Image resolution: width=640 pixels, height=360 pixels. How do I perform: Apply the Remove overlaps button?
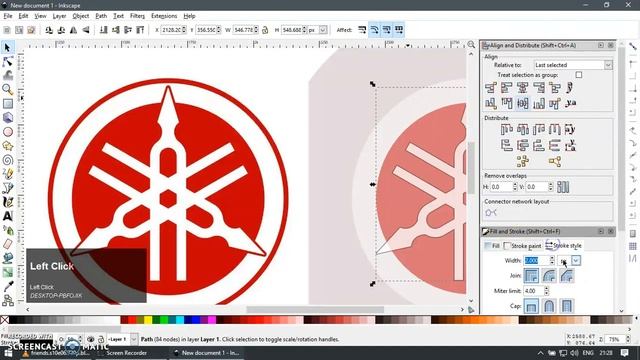pyautogui.click(x=563, y=187)
